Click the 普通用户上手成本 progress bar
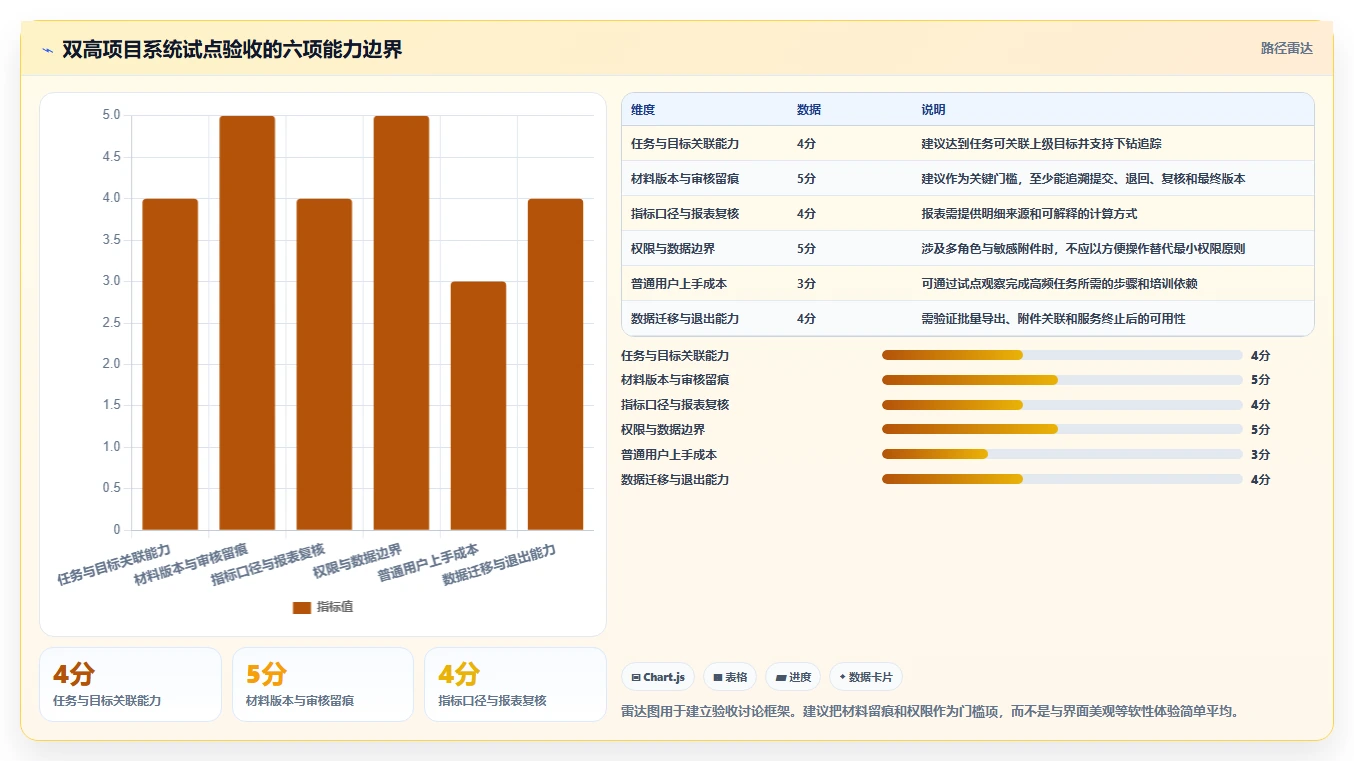This screenshot has width=1354, height=761. click(1062, 454)
